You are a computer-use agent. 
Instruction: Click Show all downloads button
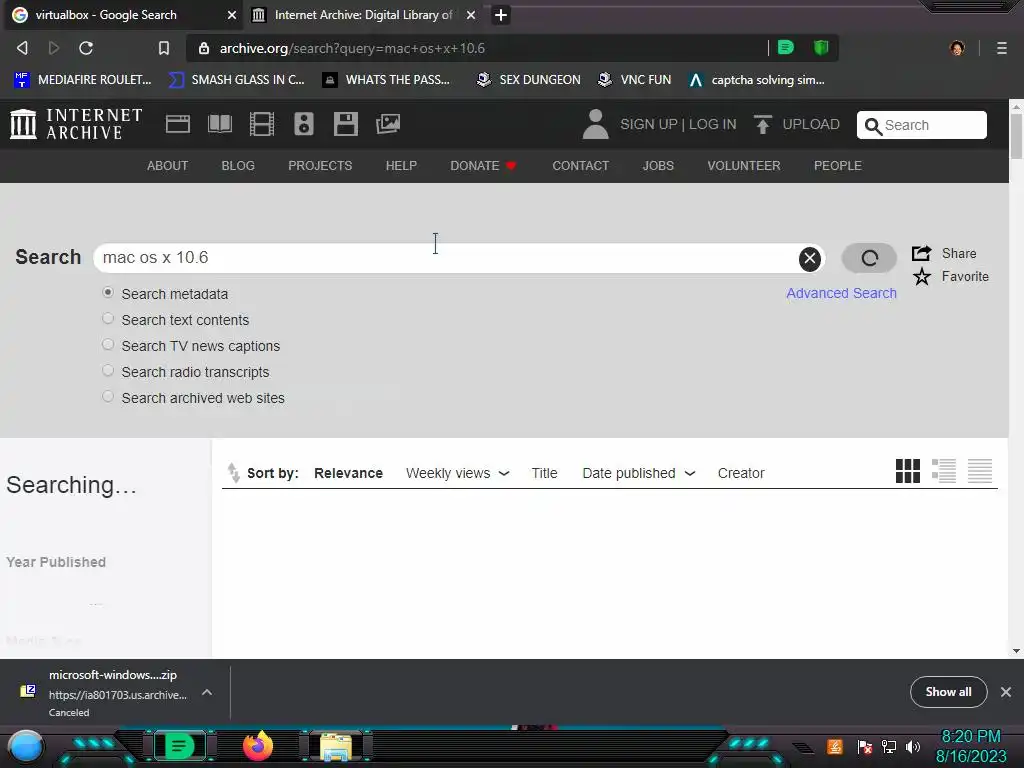point(948,692)
